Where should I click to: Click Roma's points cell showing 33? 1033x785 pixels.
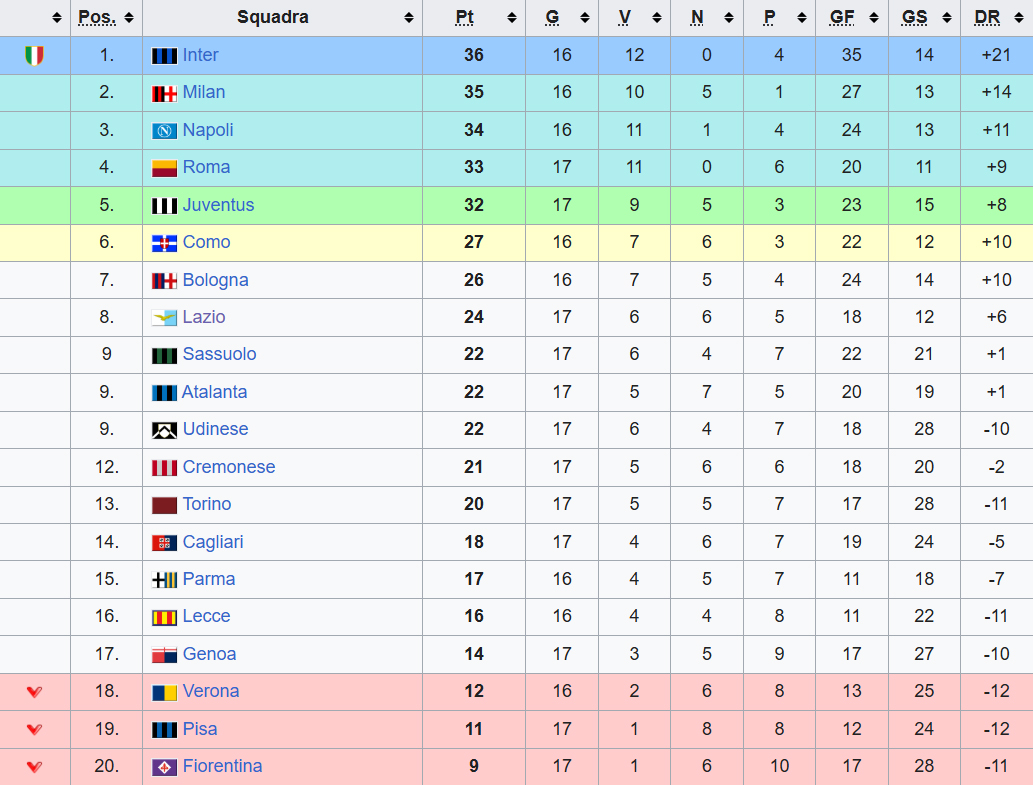(x=474, y=168)
